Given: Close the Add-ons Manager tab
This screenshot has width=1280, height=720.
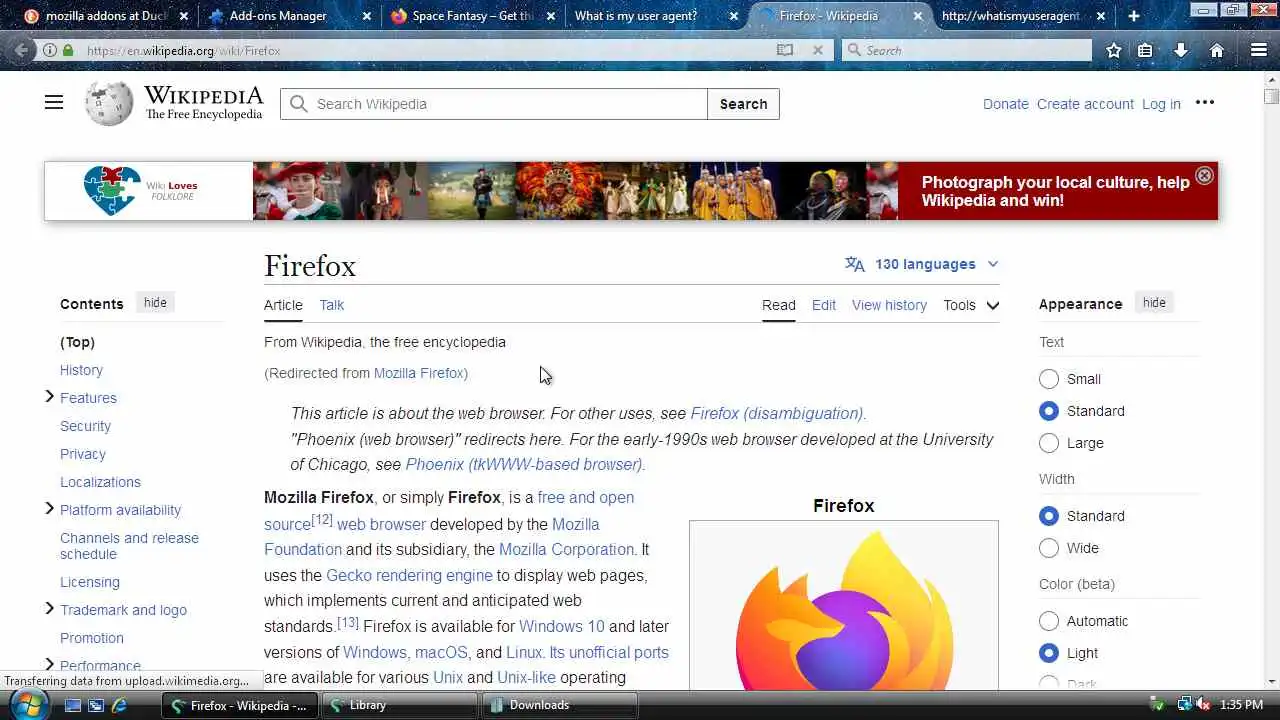Looking at the screenshot, I should pos(366,16).
